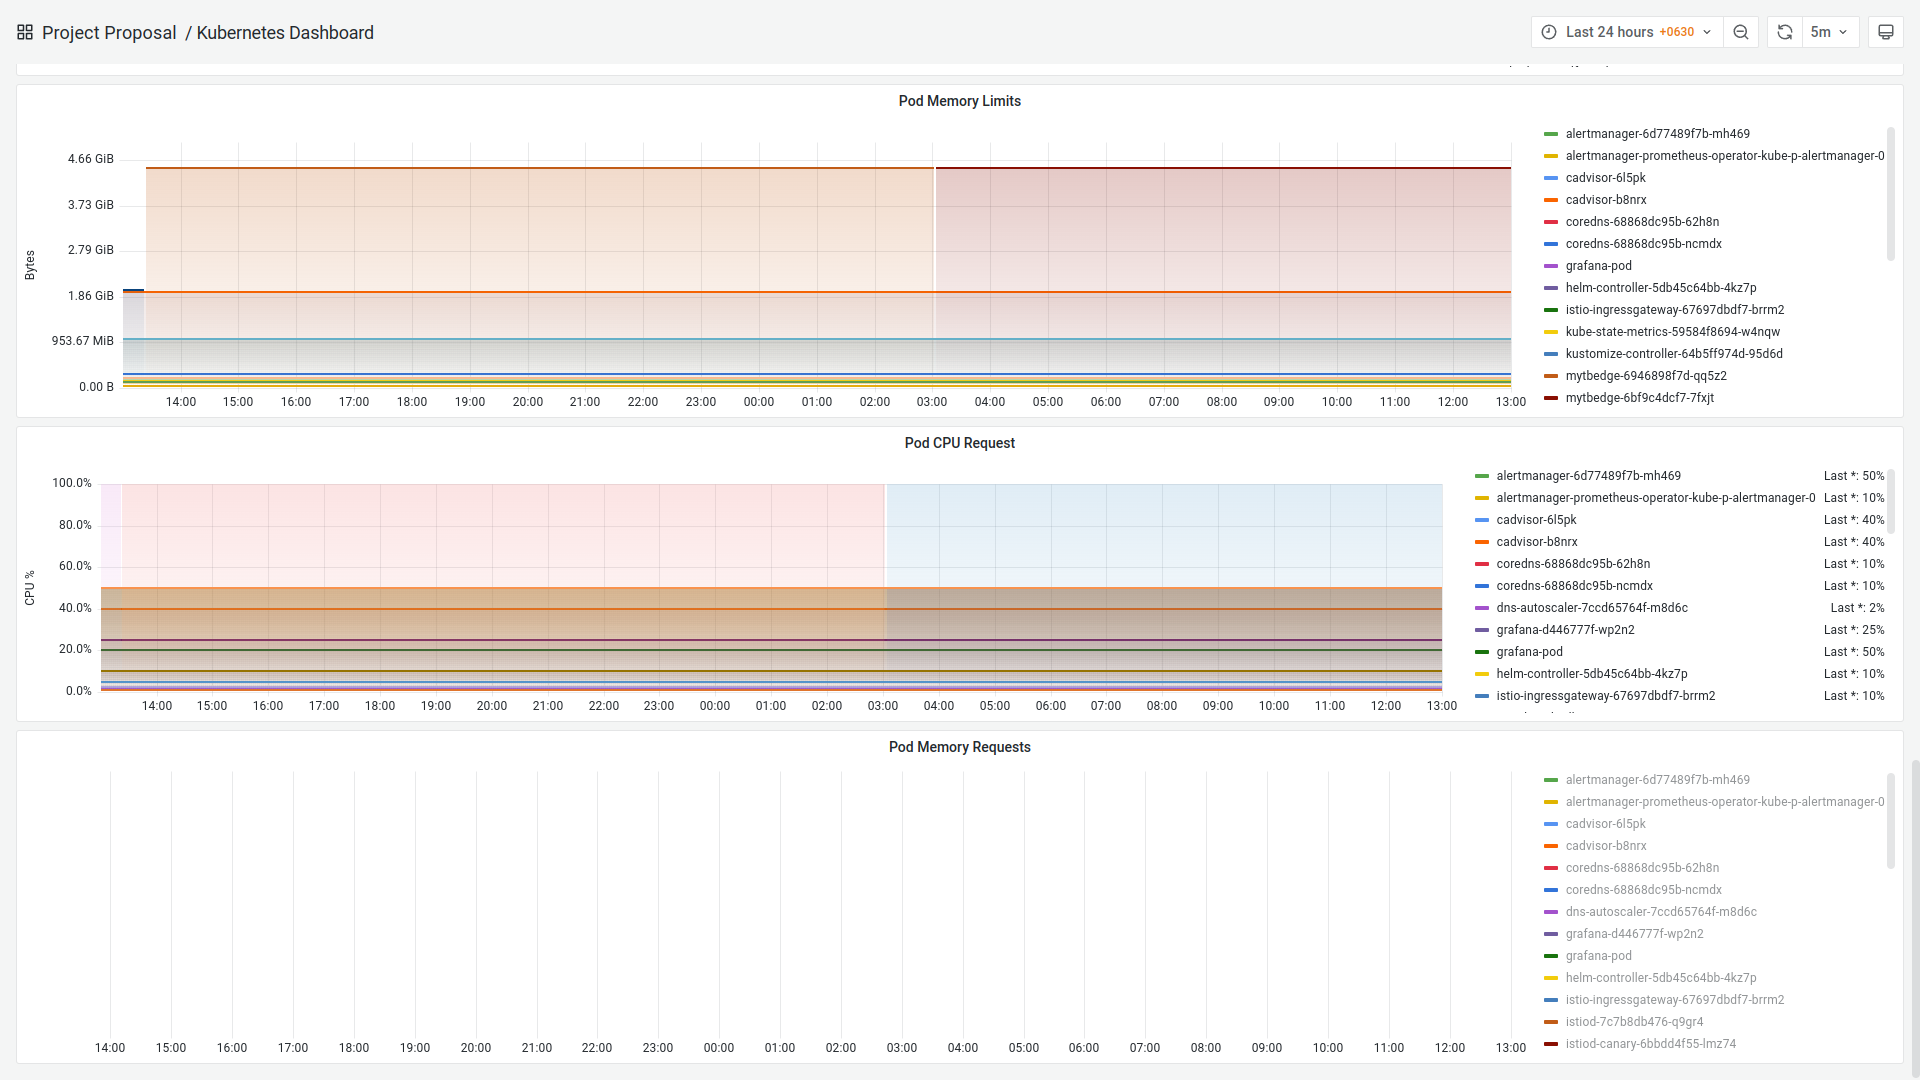
Task: Click the Kubernetes Dashboard breadcrumb title
Action: coord(285,33)
